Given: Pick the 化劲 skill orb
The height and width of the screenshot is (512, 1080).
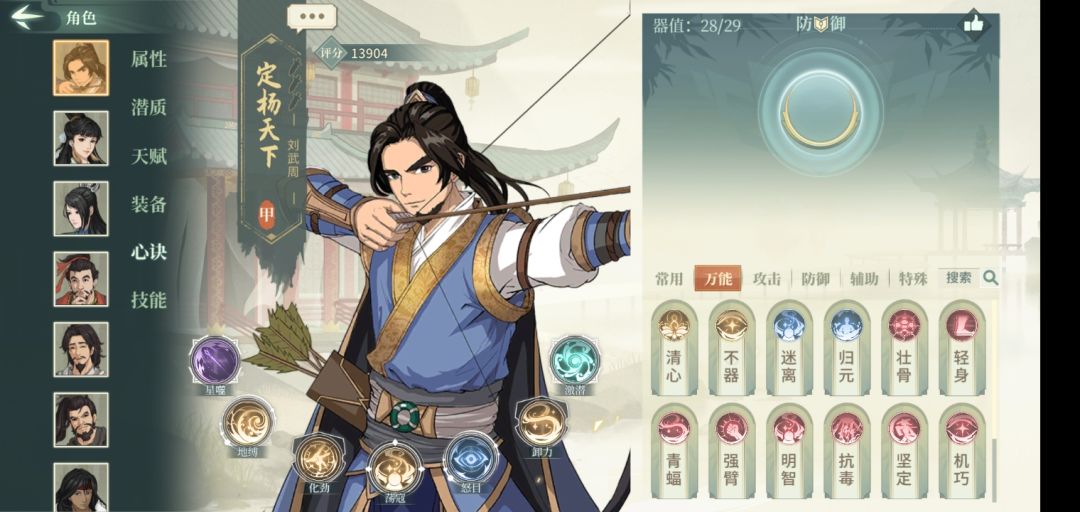Looking at the screenshot, I should tap(319, 458).
